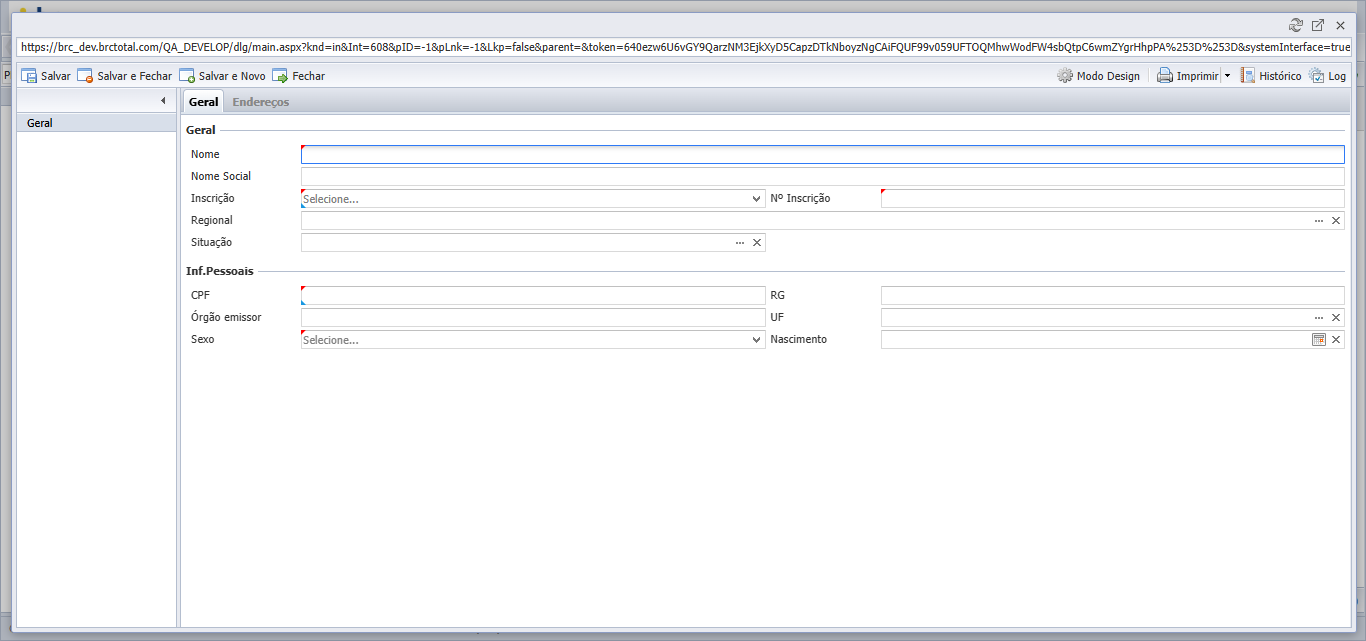Click the Imprimir printer icon
1366x641 pixels.
coord(1165,76)
